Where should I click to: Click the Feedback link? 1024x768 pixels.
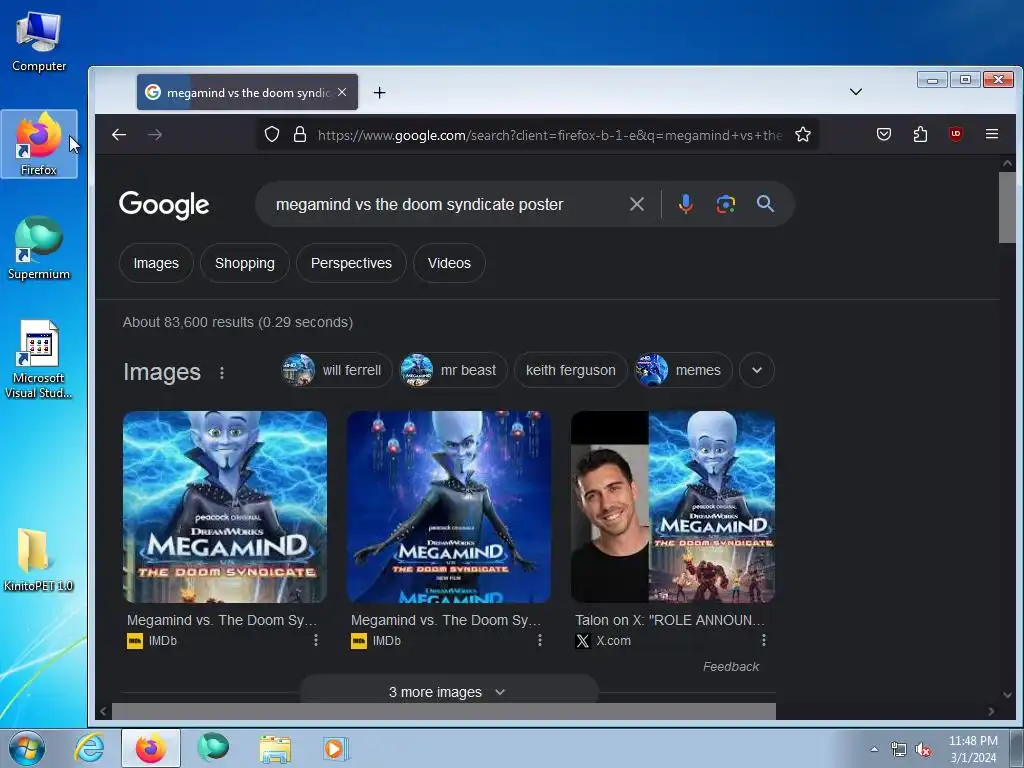731,667
